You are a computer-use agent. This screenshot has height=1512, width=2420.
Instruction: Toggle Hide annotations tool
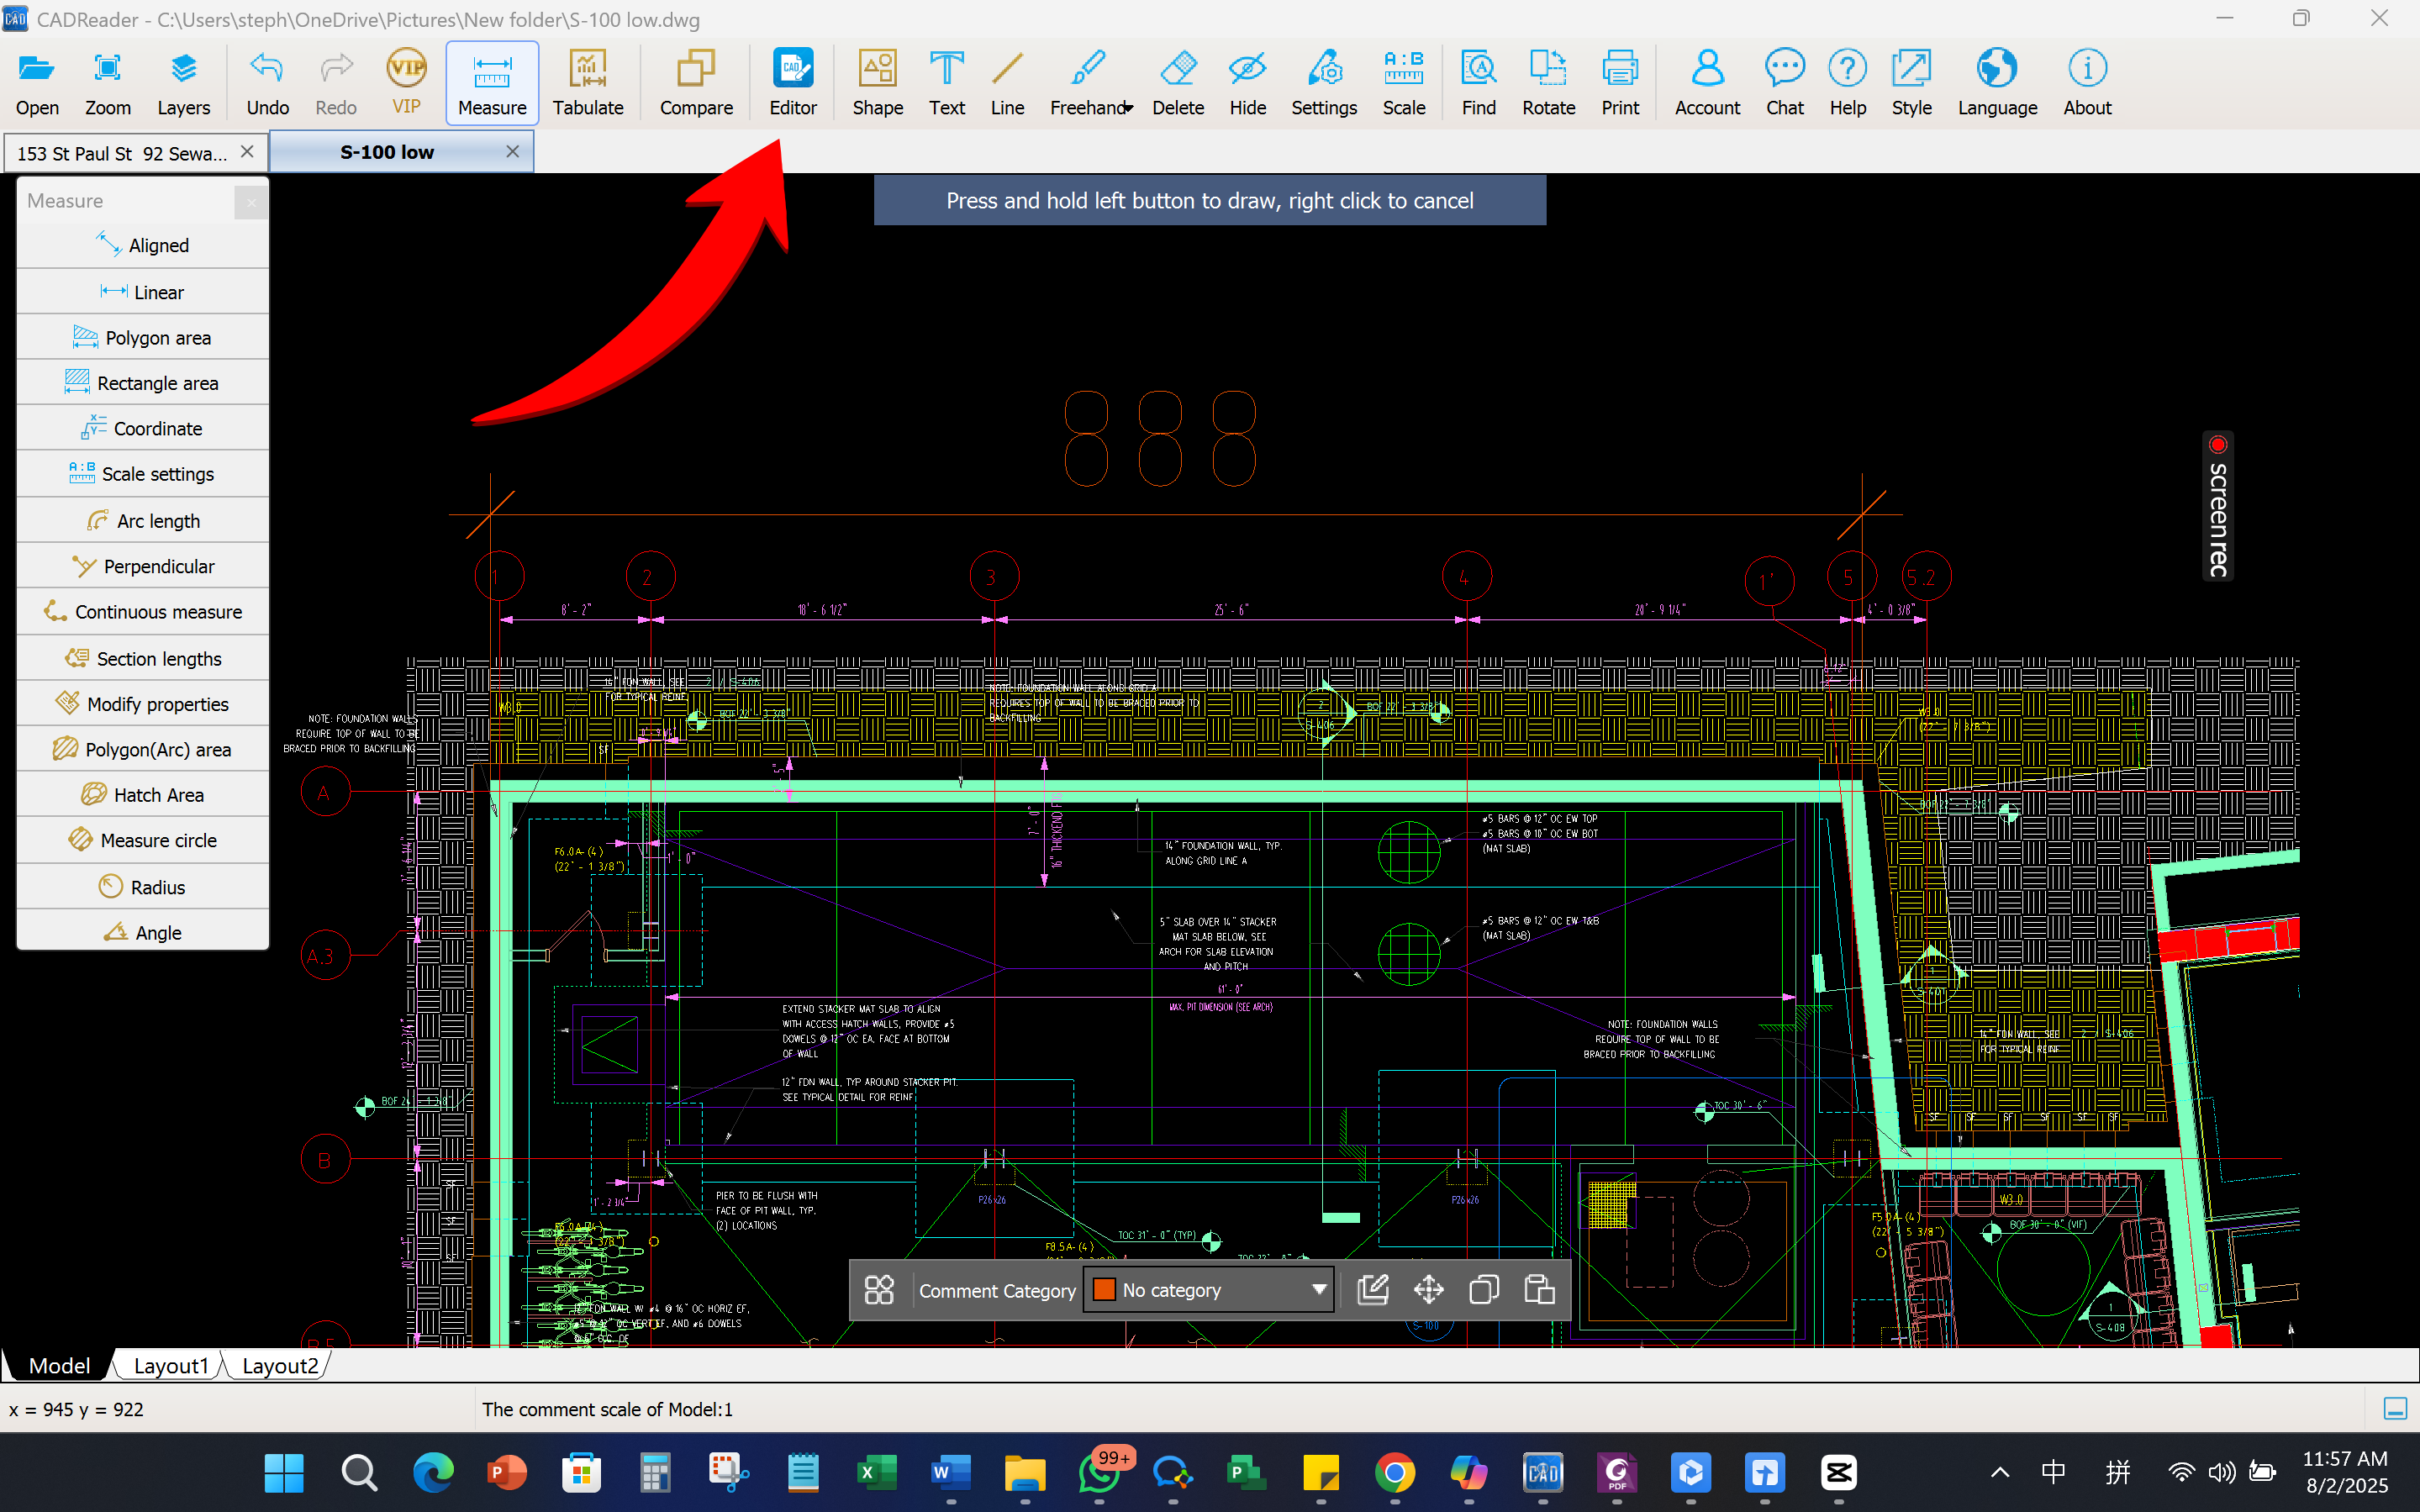point(1247,84)
